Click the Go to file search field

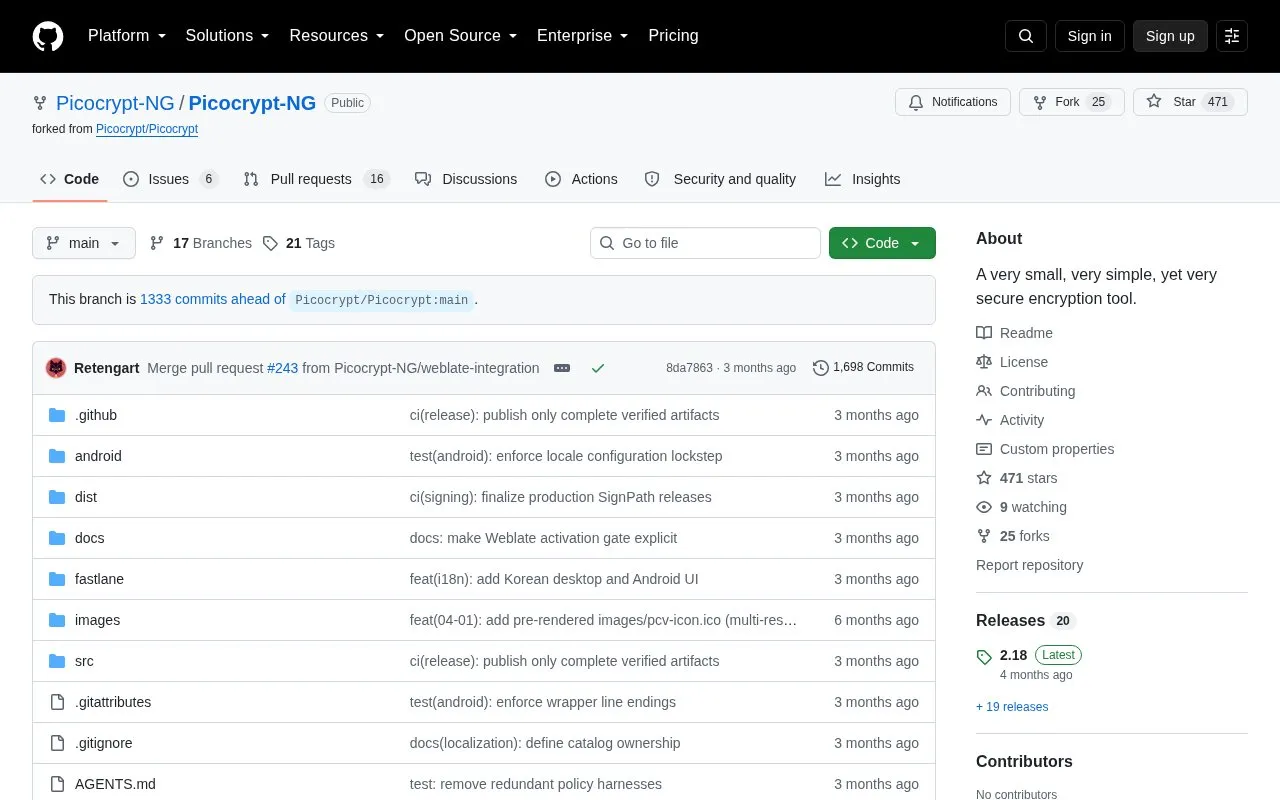[x=705, y=243]
